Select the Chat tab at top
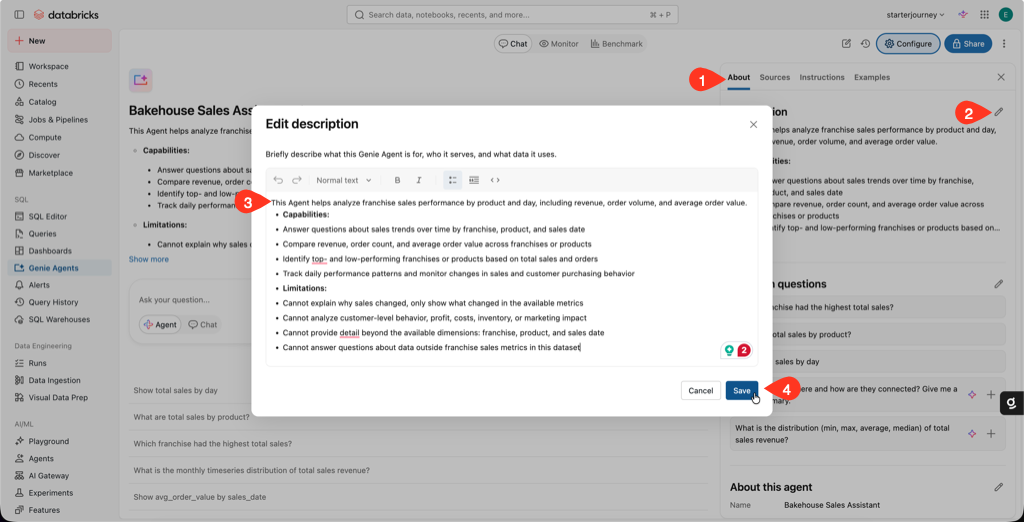The image size is (1024, 522). tap(513, 44)
